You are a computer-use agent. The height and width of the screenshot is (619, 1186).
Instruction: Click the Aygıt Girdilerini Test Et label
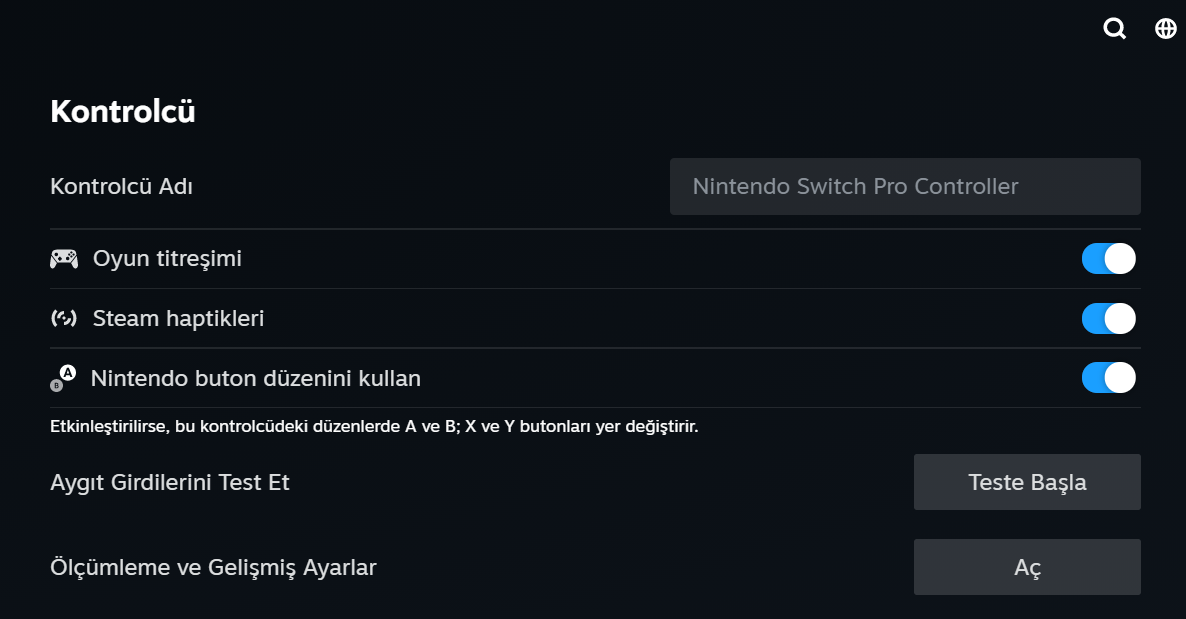click(170, 482)
